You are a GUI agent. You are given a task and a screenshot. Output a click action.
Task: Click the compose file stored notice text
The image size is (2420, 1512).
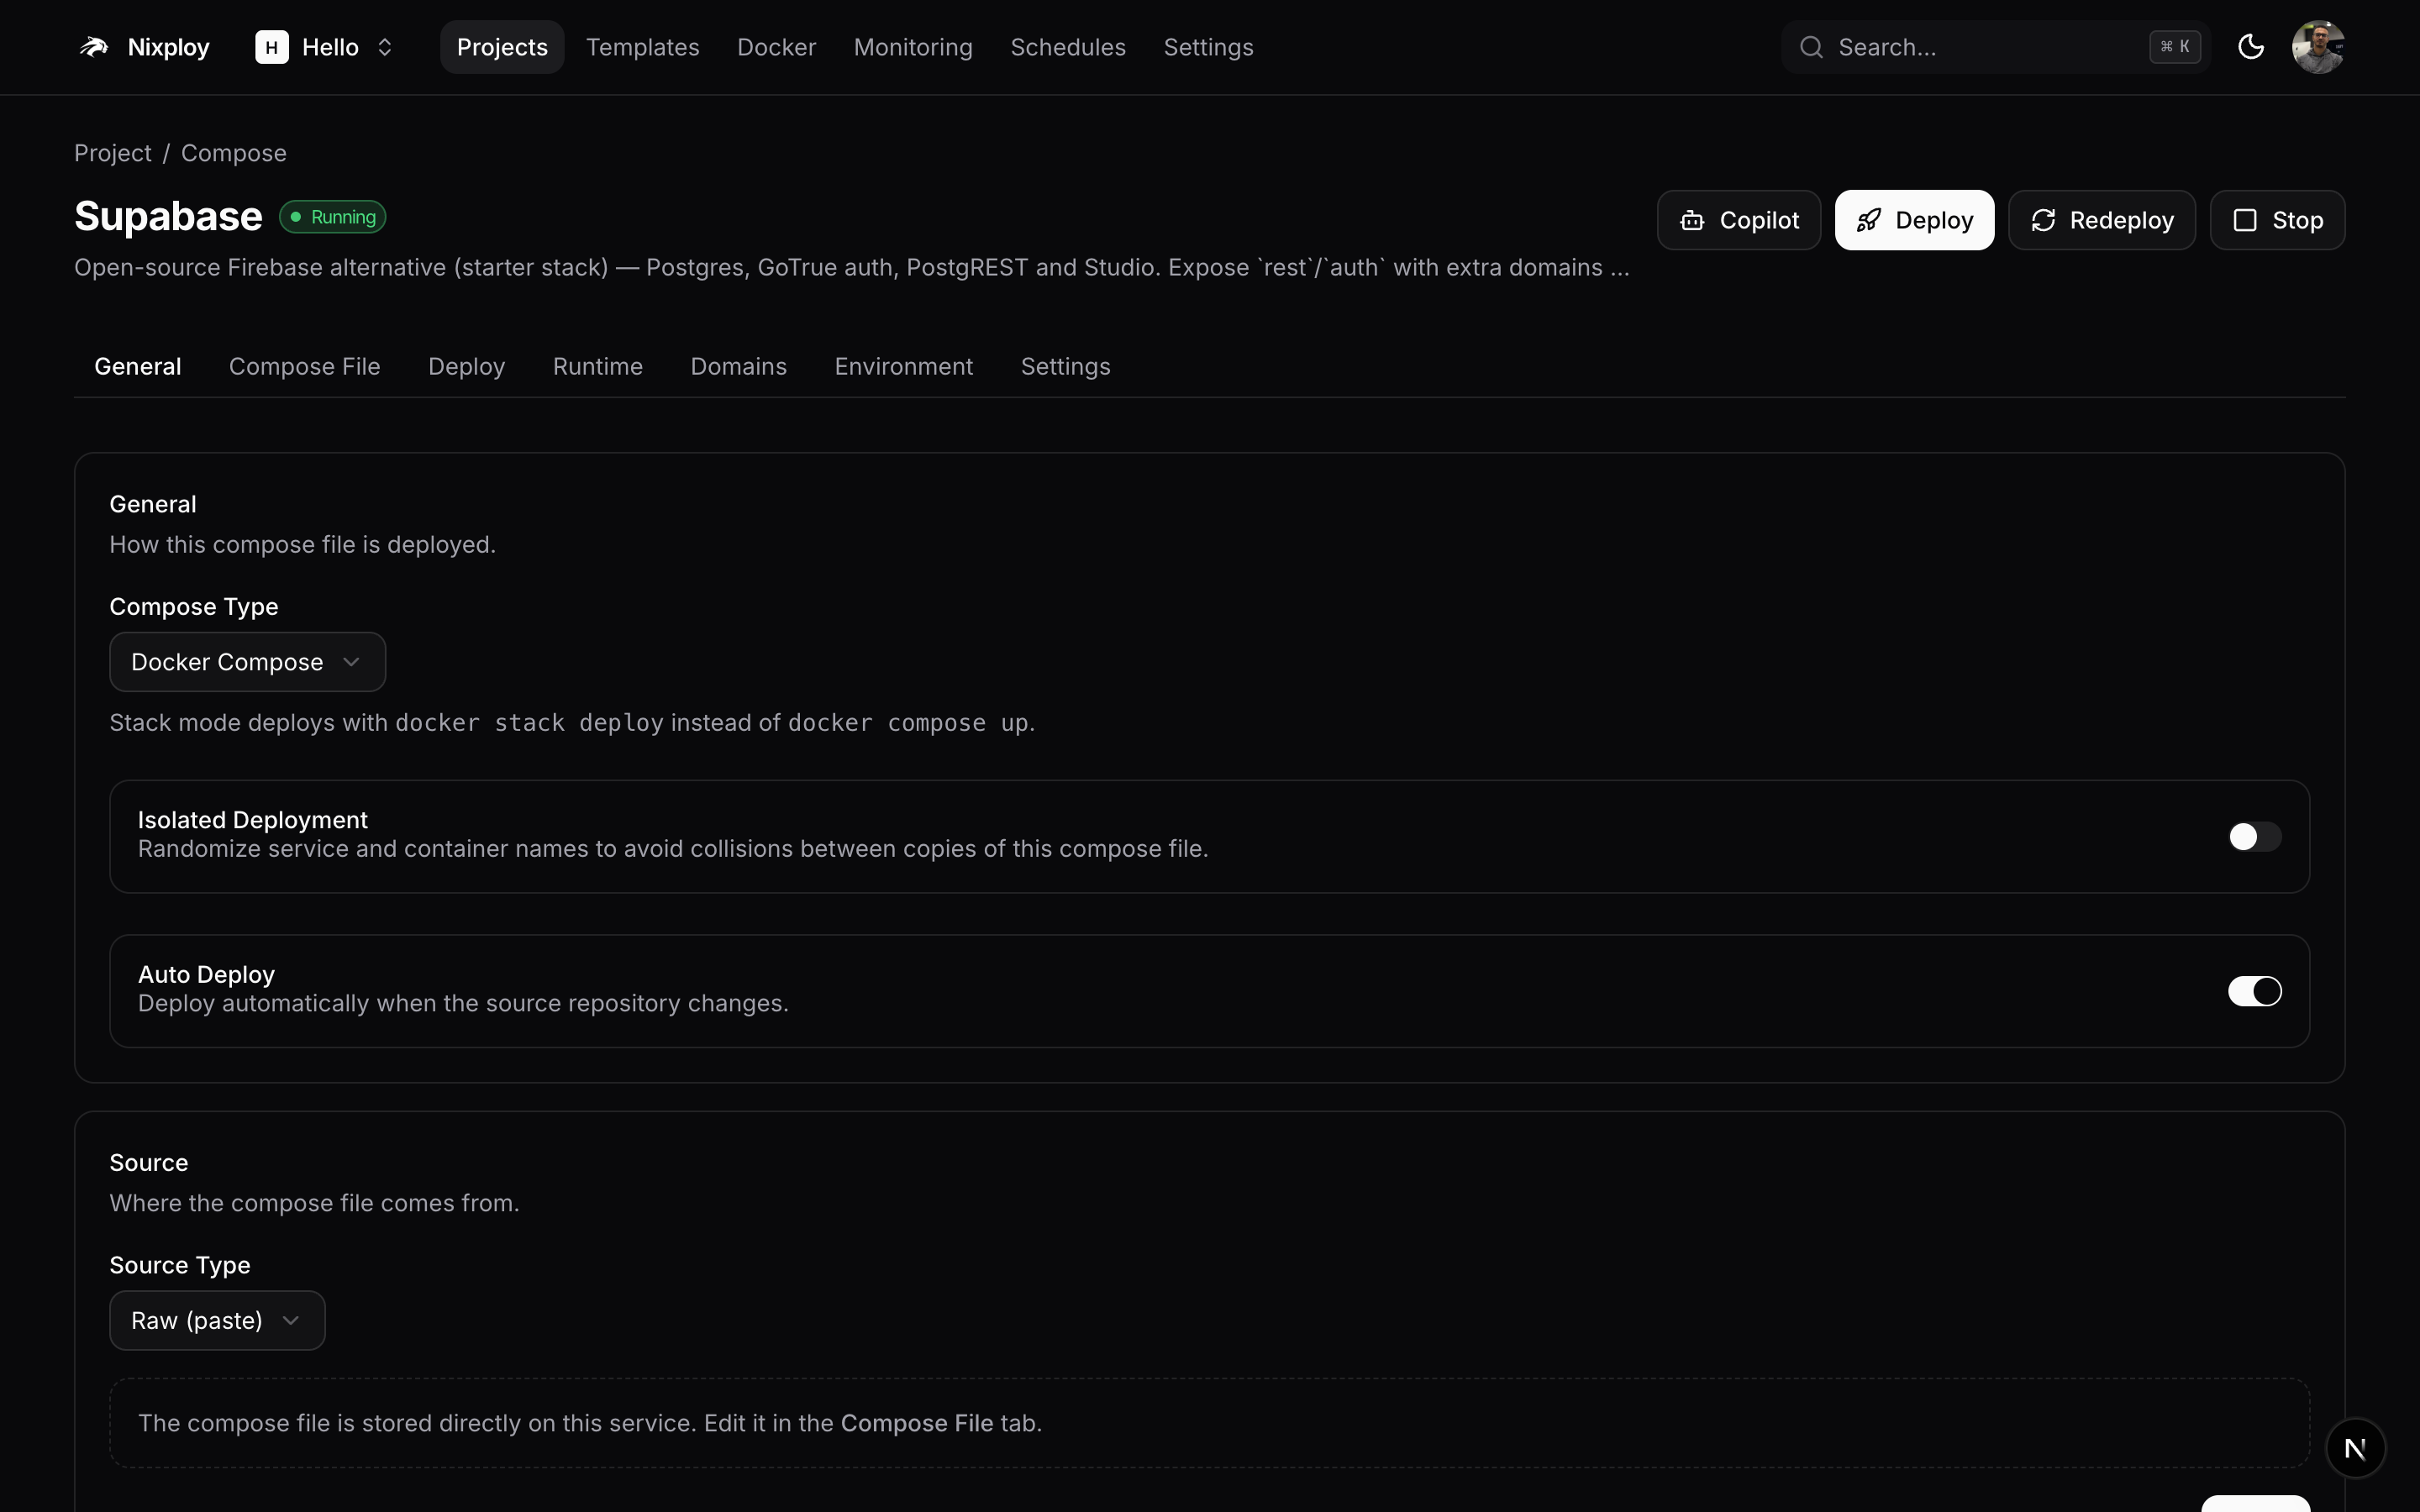590,1423
